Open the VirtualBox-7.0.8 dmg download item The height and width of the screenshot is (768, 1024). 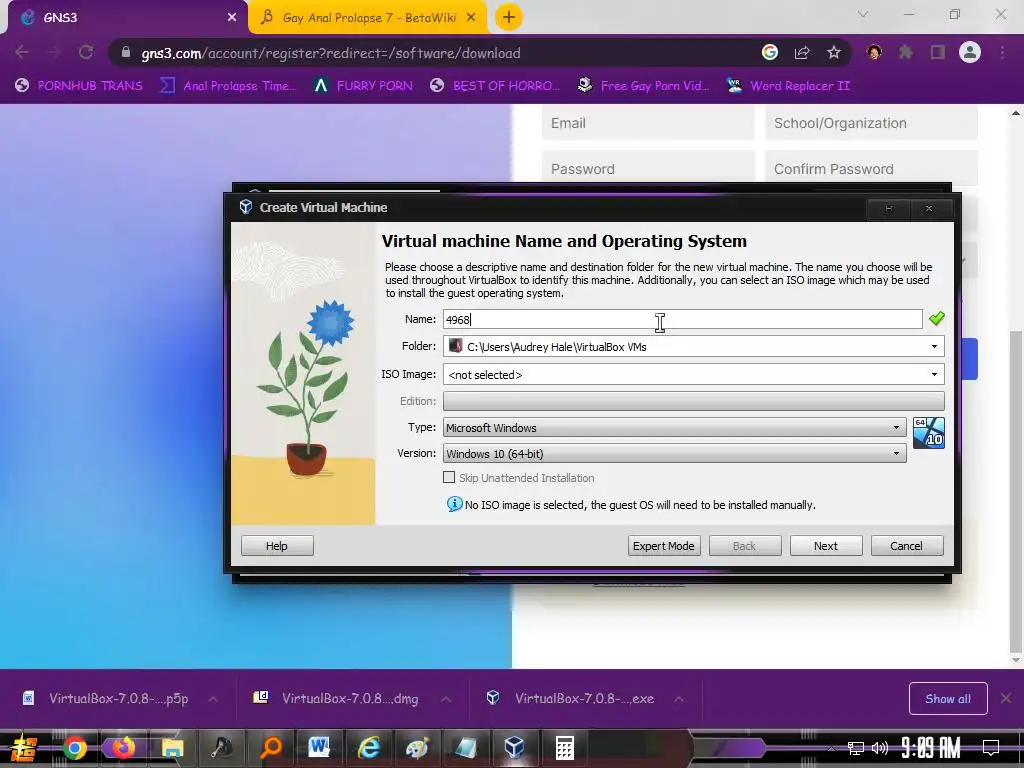[x=337, y=699]
